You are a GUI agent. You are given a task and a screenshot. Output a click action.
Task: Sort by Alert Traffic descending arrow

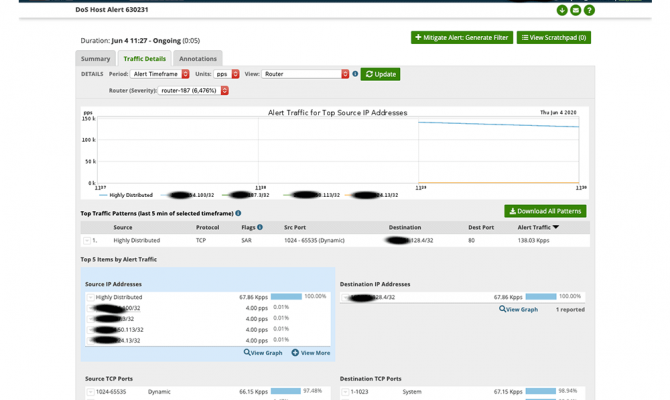[x=556, y=227]
